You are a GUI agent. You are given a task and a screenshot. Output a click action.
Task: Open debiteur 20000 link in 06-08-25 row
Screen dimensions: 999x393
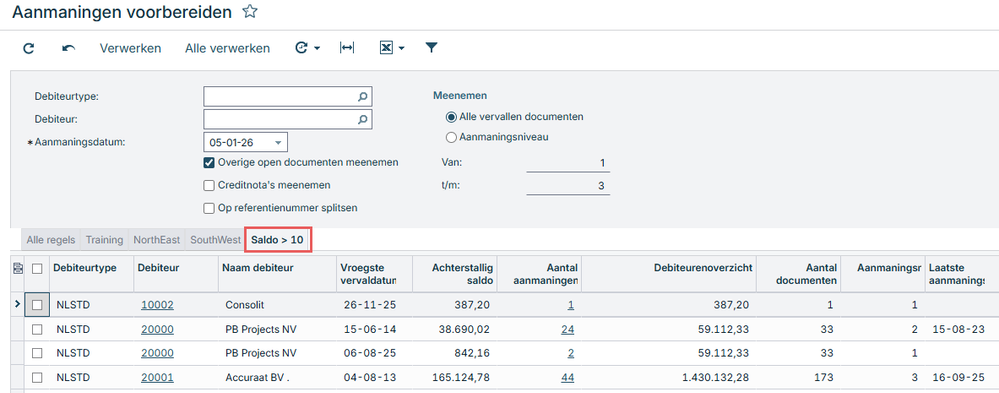pos(157,354)
